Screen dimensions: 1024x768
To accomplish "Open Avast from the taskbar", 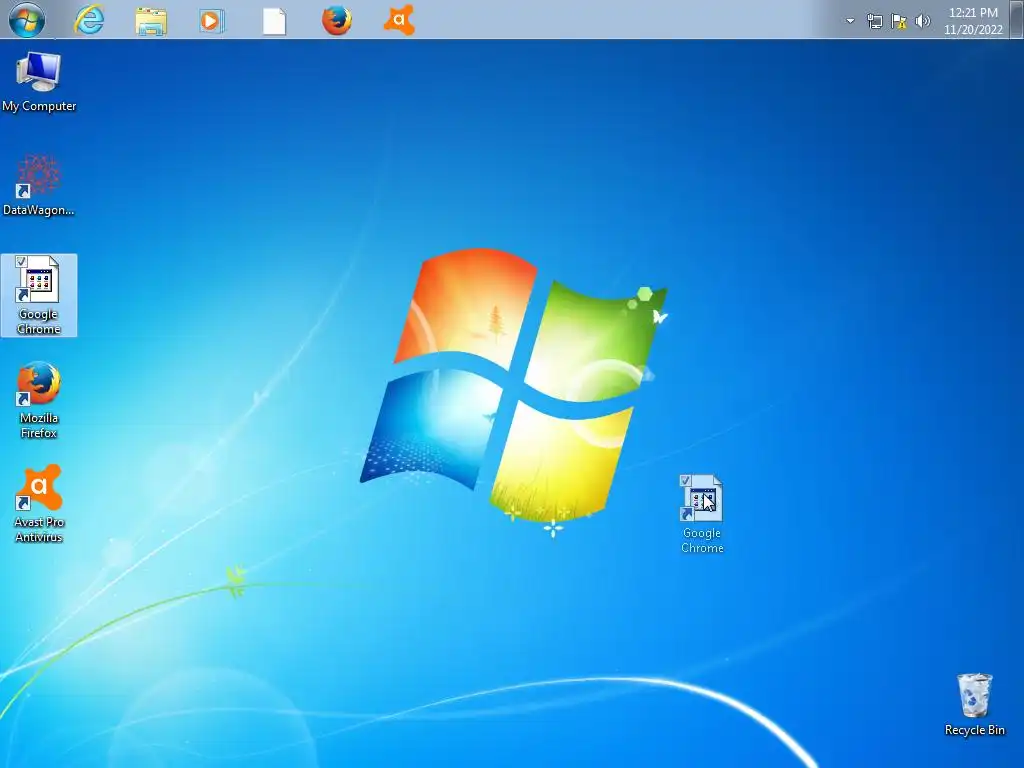I will pos(399,20).
